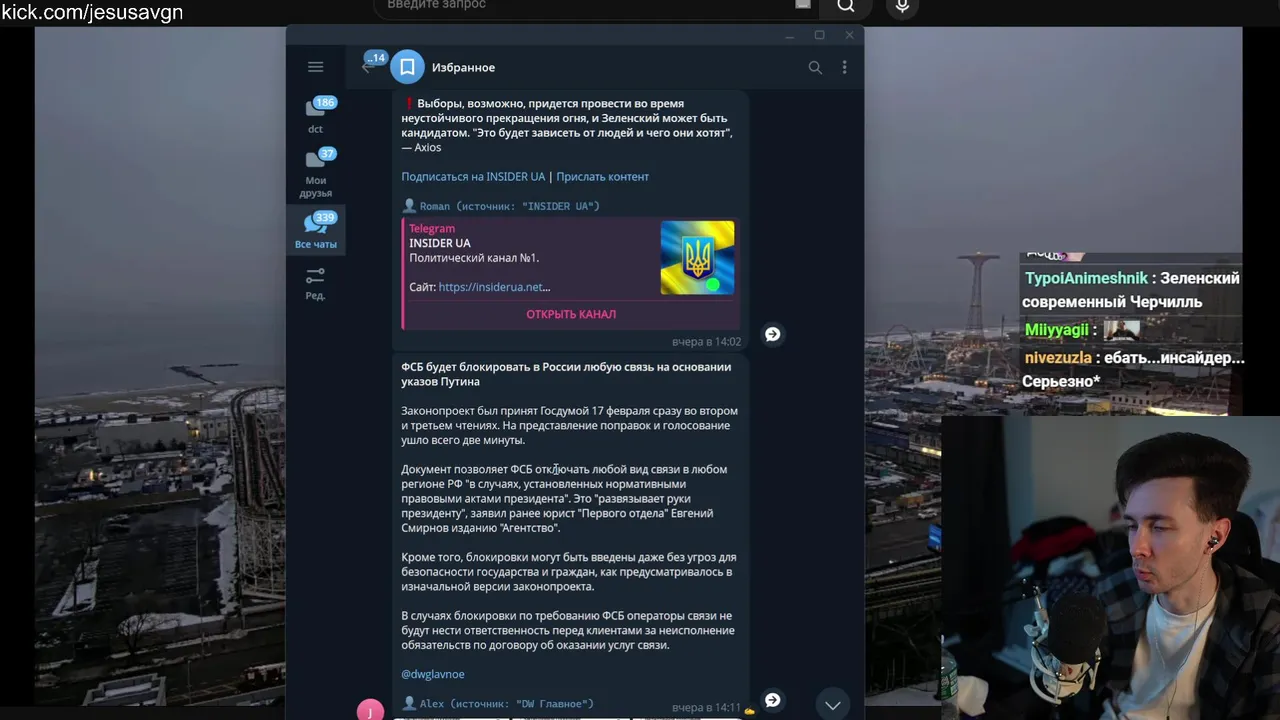Maximize the Telegram window
This screenshot has height=720, width=1280.
point(819,35)
